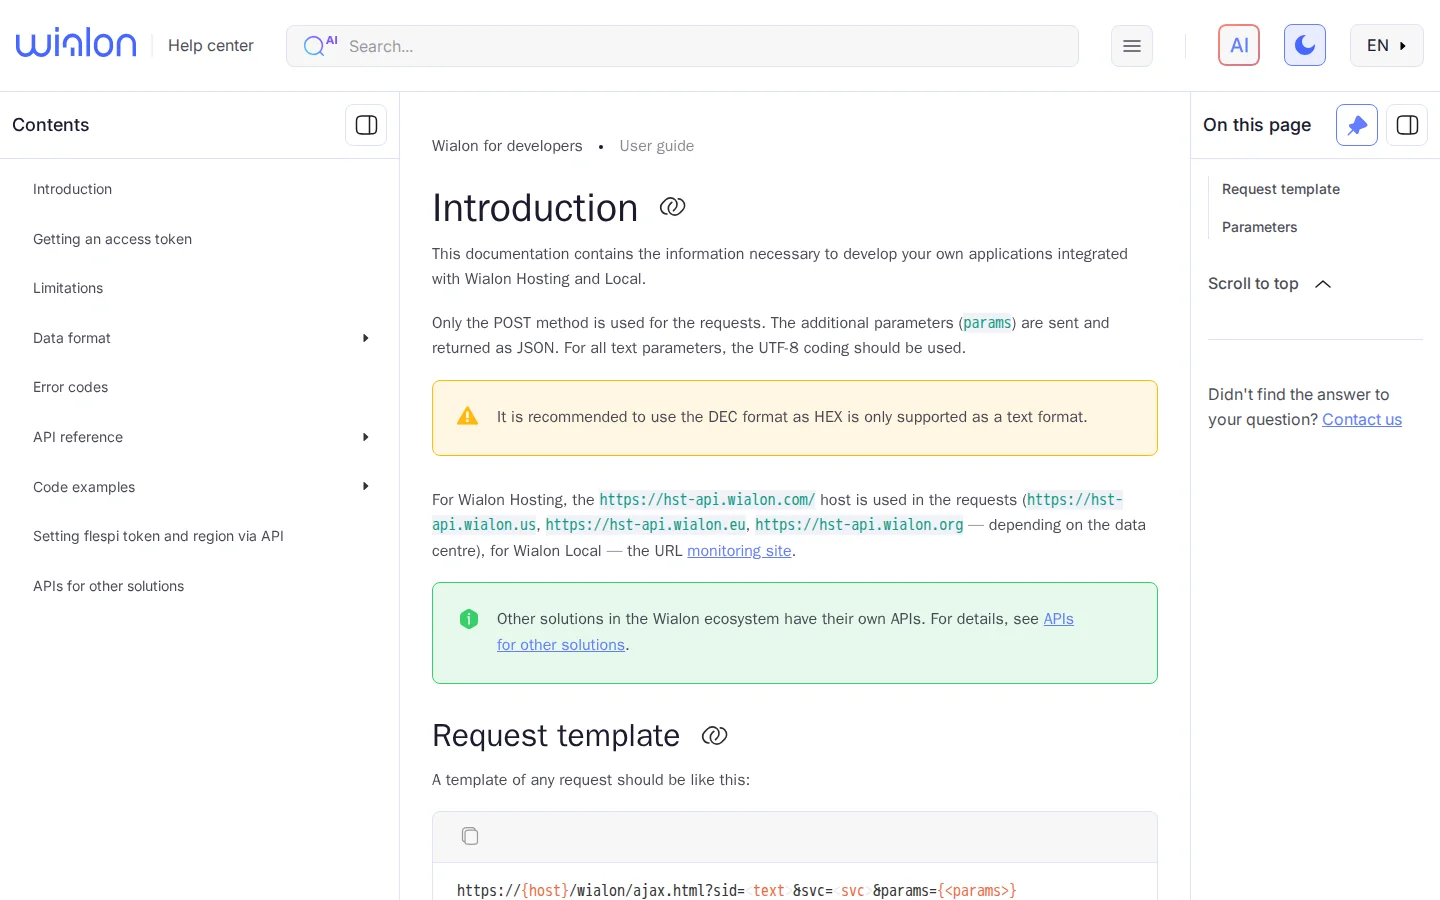Viewport: 1440px width, 900px height.
Task: Follow the APIs for other solutions link in the green note
Action: [x=785, y=632]
